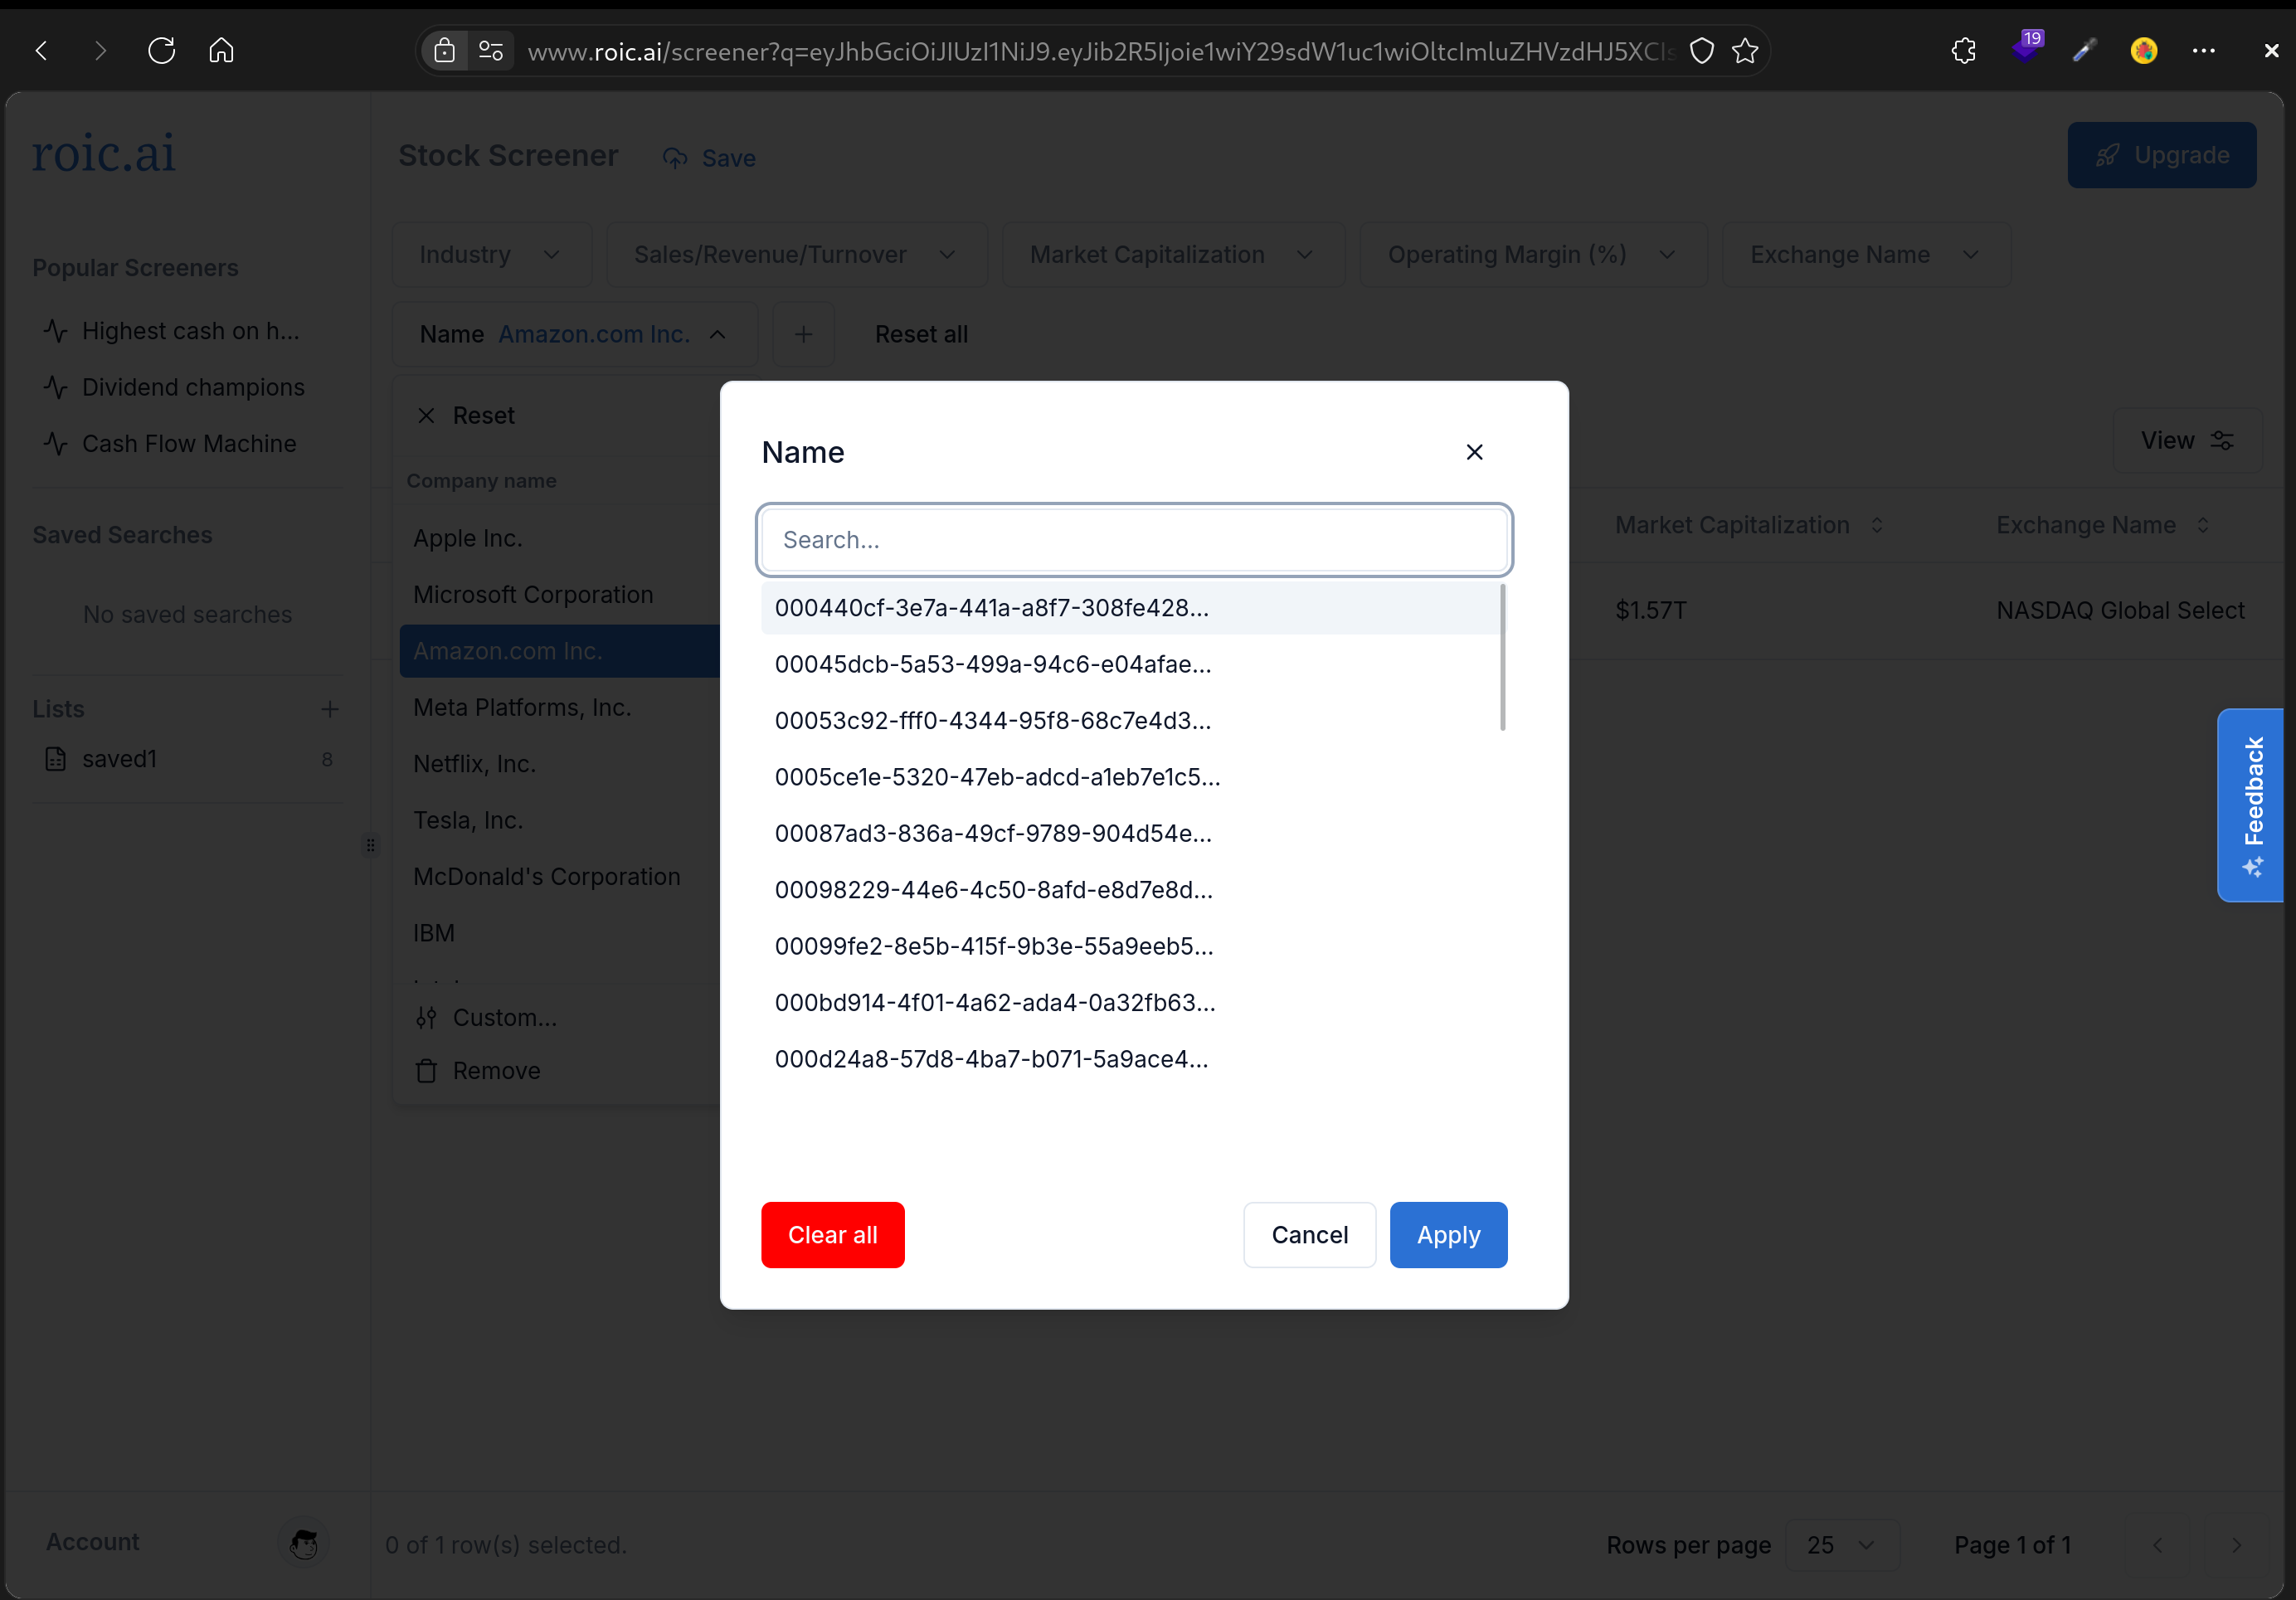Bookmark page with star icon

point(1745,51)
